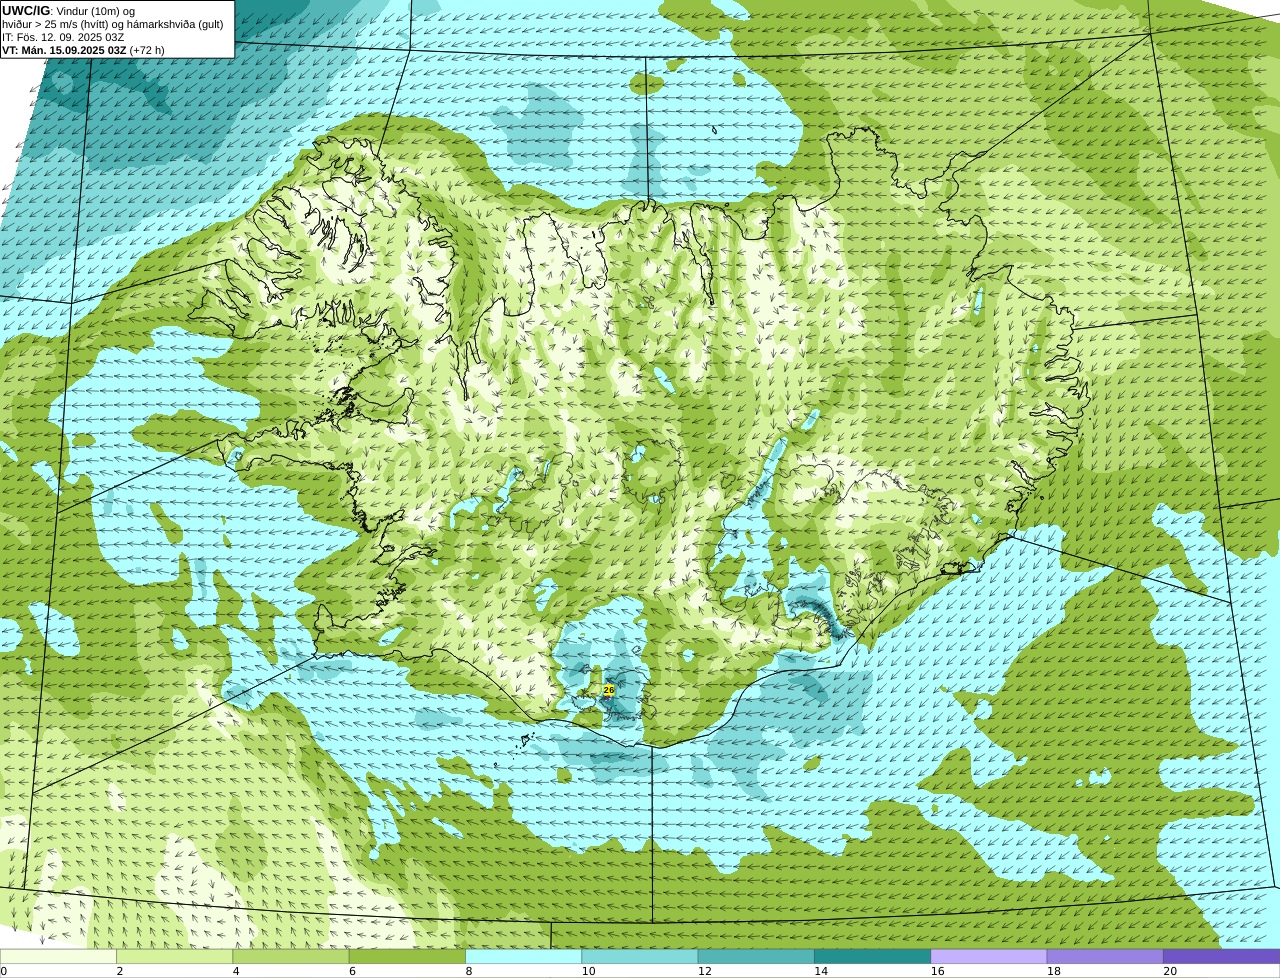The image size is (1280, 978).
Task: Click the yellow 26 gust marker
Action: pos(608,690)
